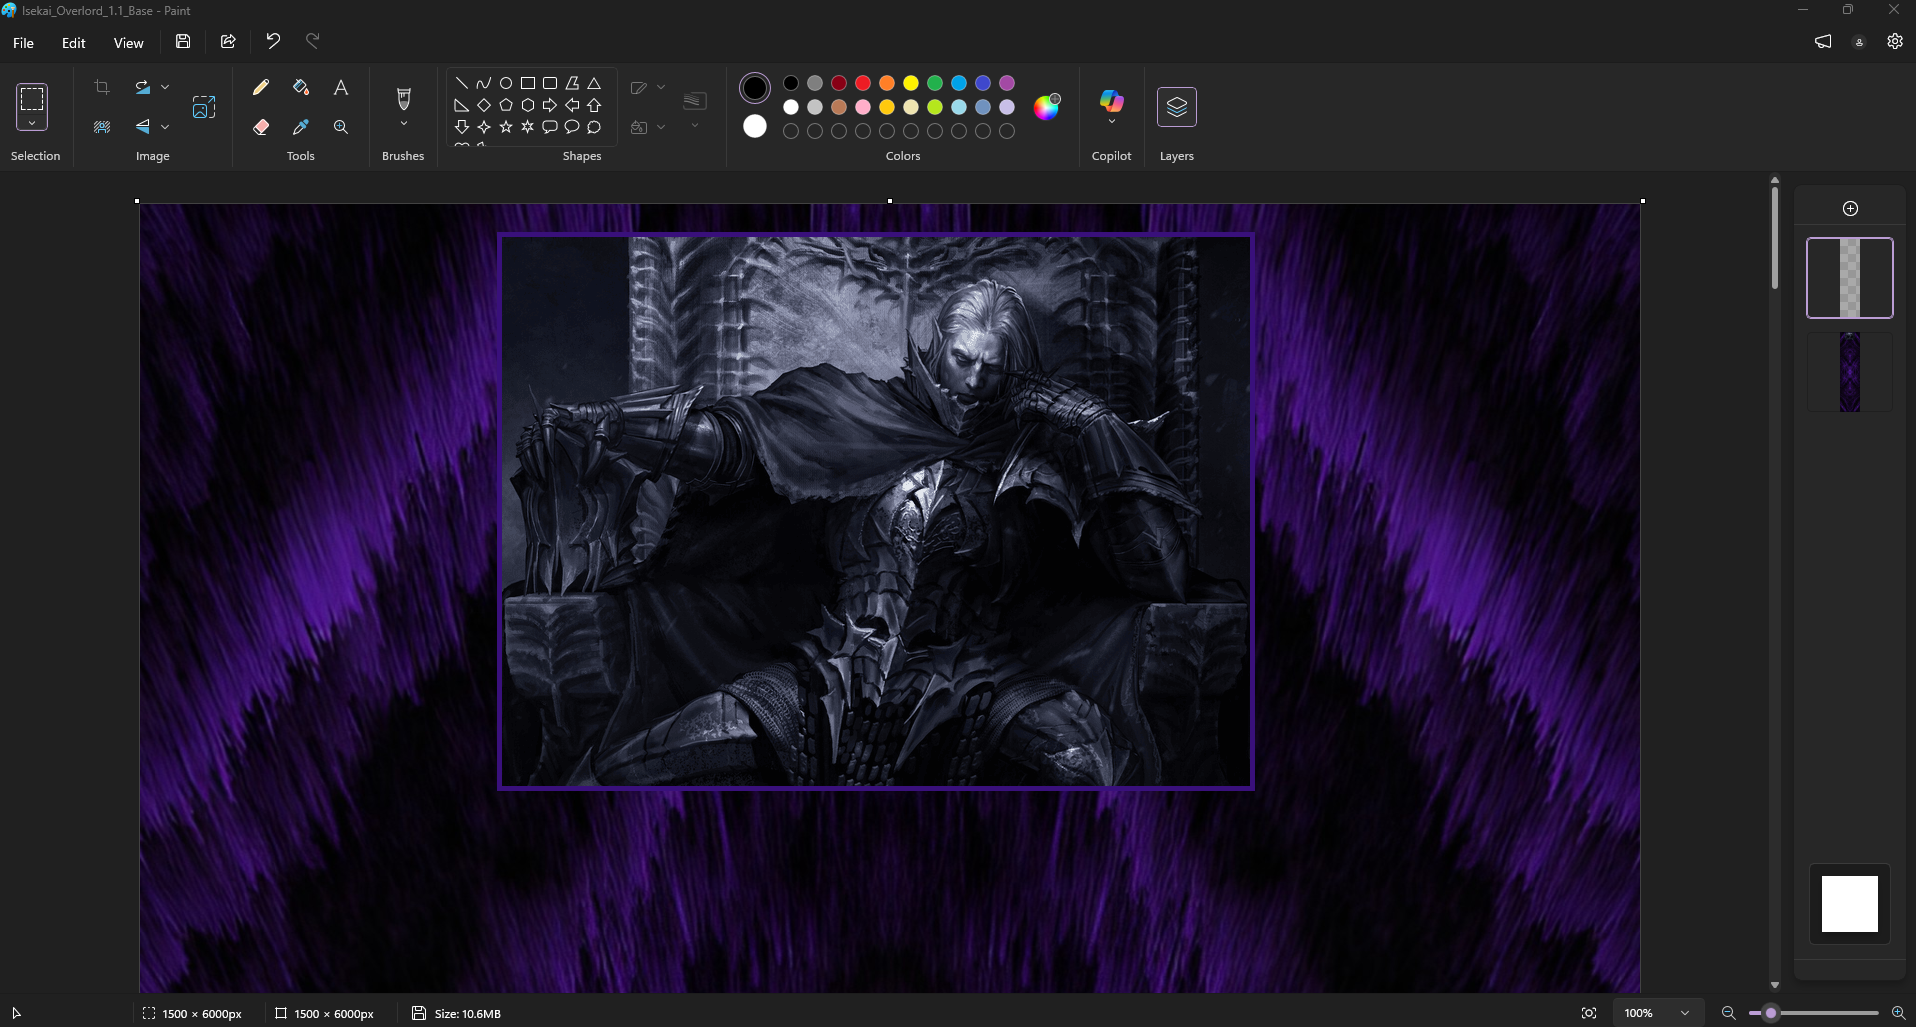Select Color 2 secondary white swatch
Viewport: 1916px width, 1027px height.
755,126
